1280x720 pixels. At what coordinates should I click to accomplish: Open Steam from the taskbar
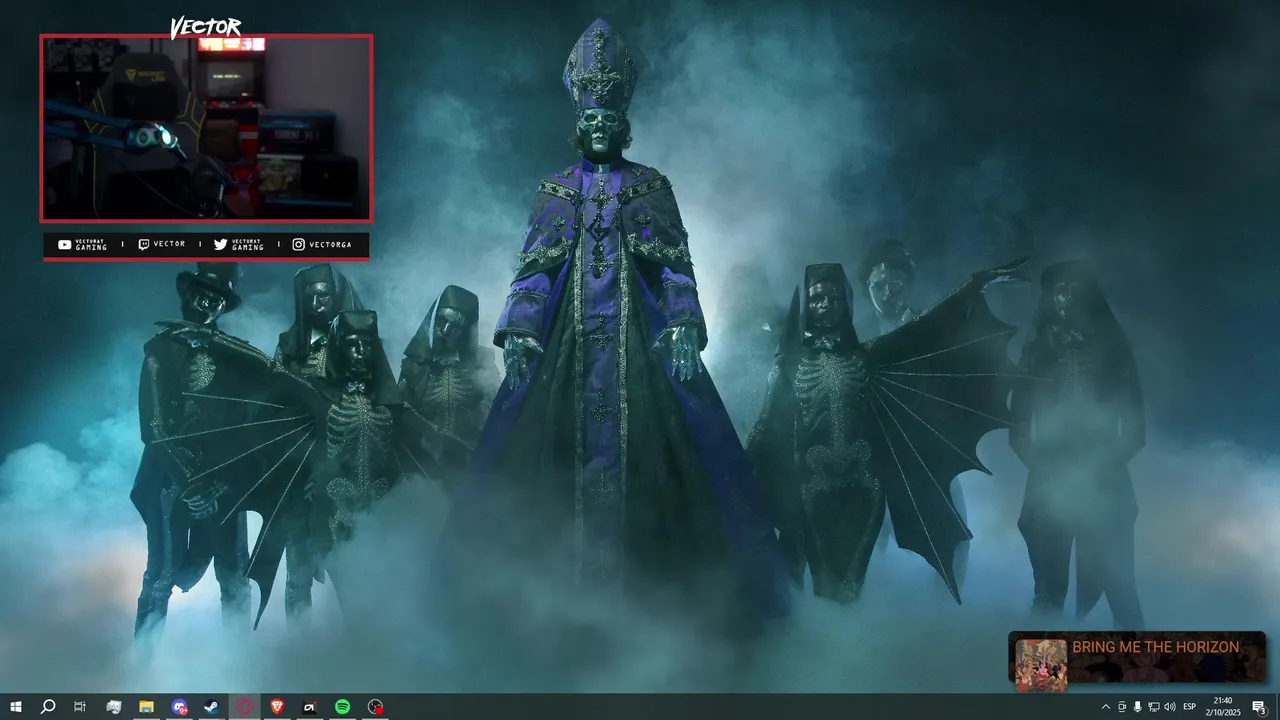(x=212, y=707)
